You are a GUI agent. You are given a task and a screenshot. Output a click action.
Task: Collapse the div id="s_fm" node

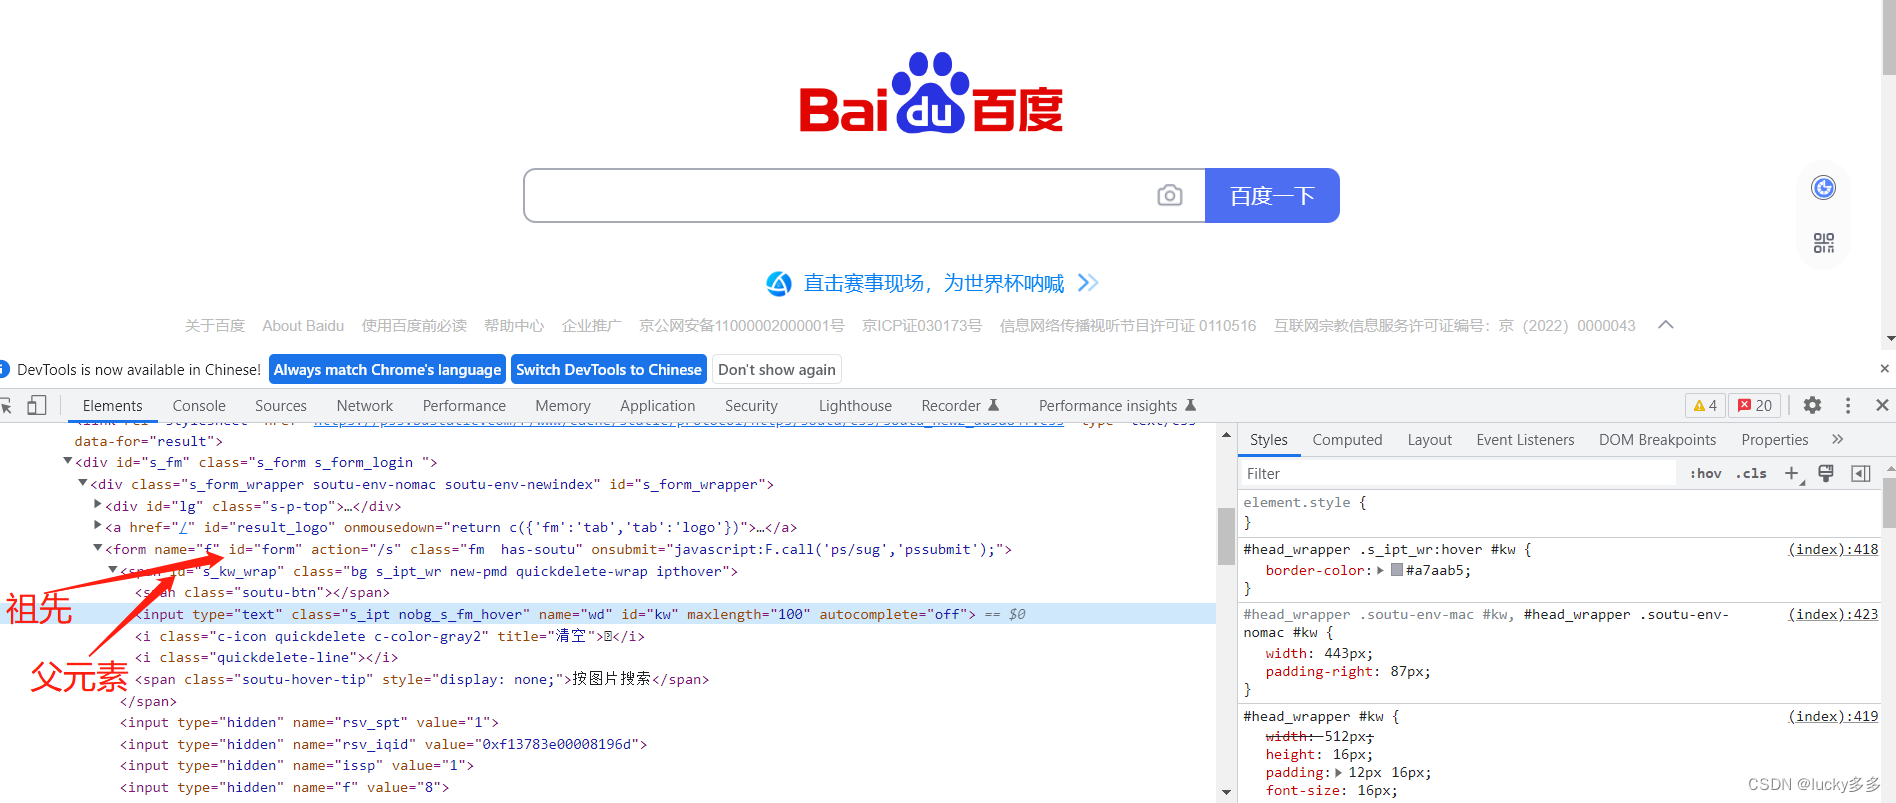click(x=68, y=461)
